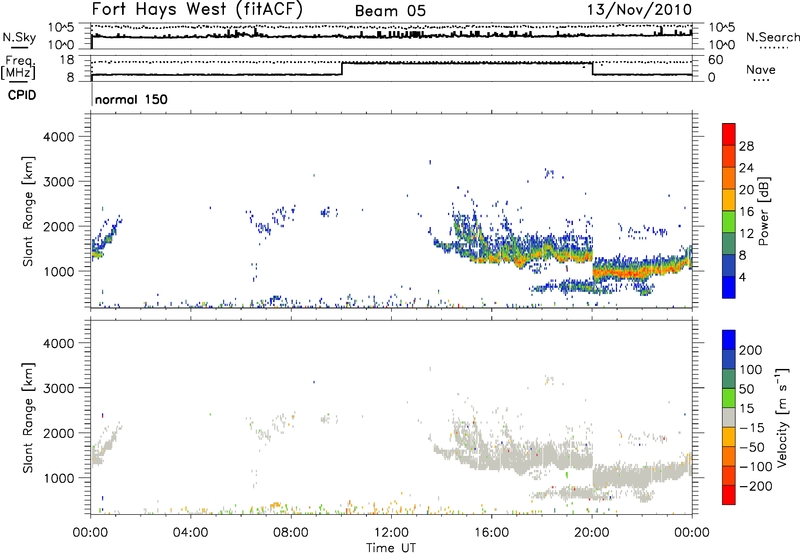800x554 pixels.
Task: Select the "1000" tick on the velocity panel
Action: pyautogui.click(x=58, y=478)
